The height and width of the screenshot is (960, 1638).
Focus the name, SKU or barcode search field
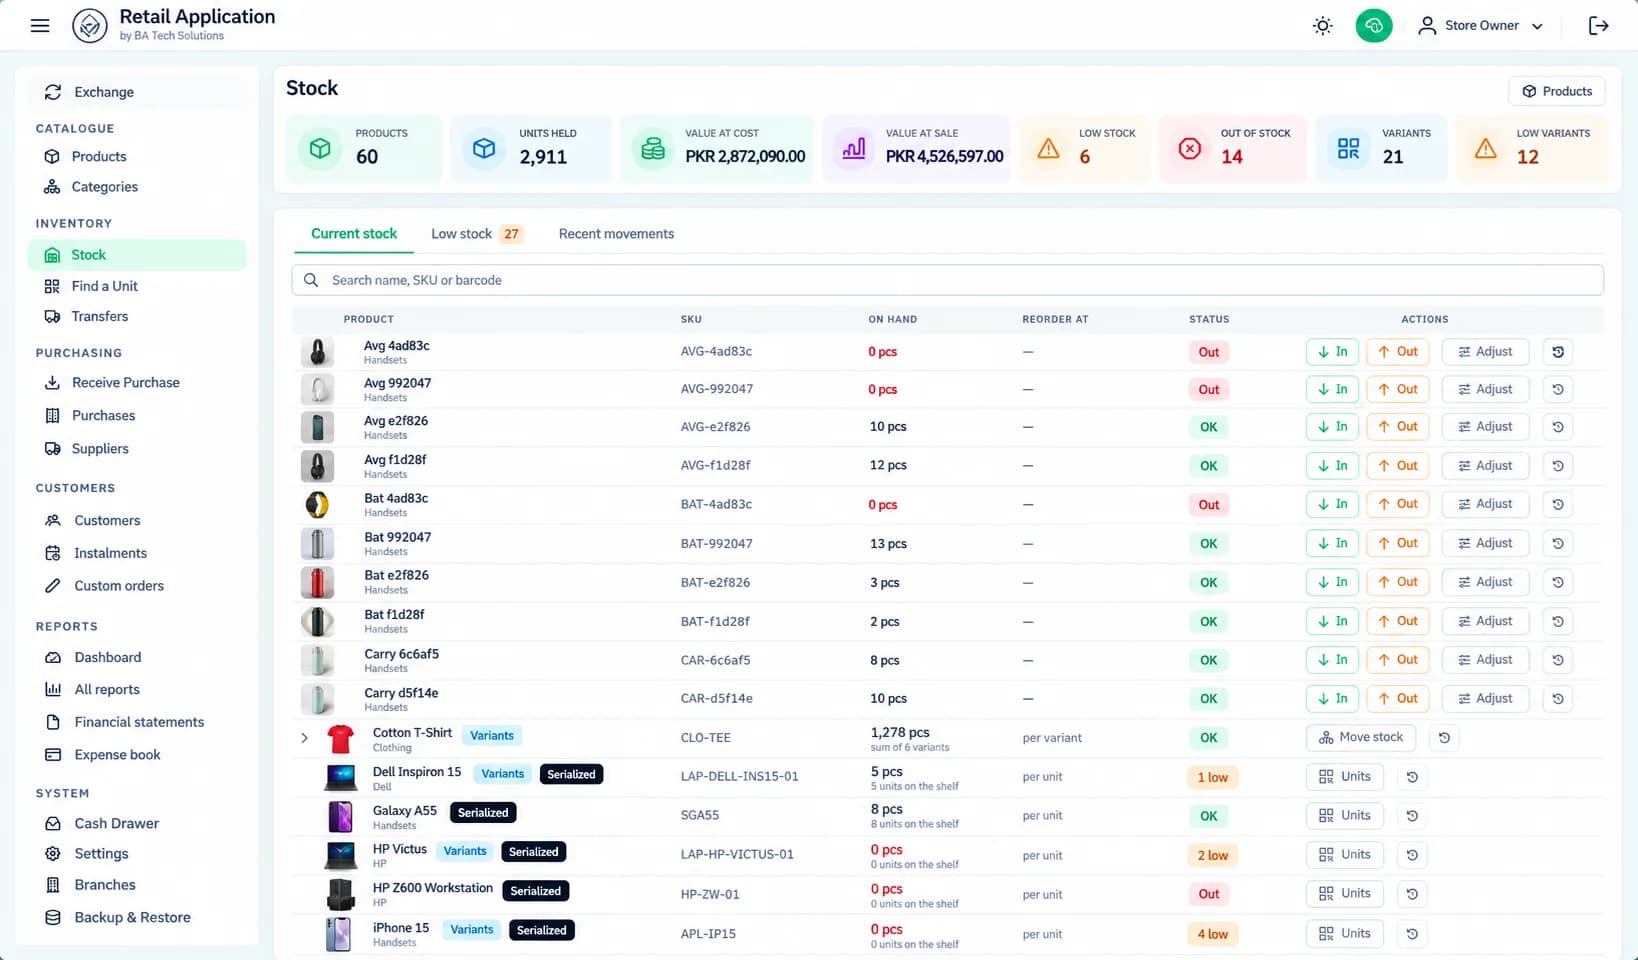click(x=947, y=280)
